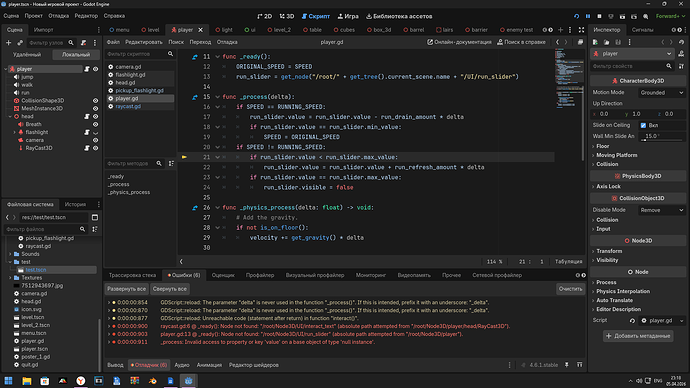Viewport: 690px width, 388px height.
Task: Click the attach script icon in the Scene panel
Action: 84,43
